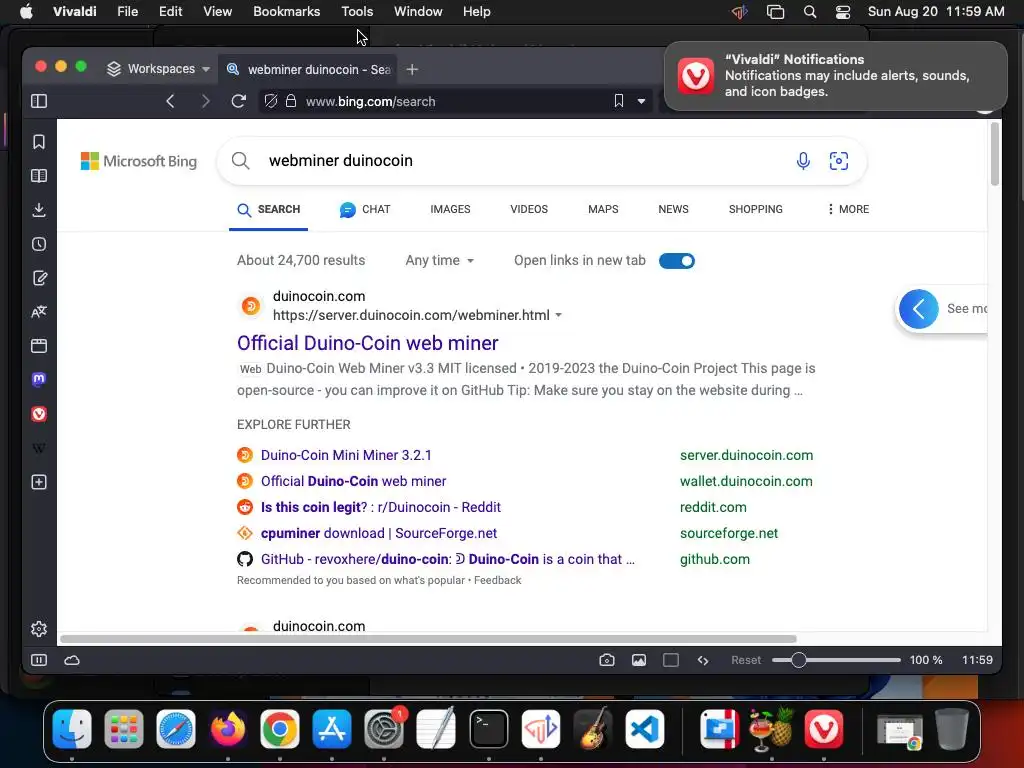Open the Bookmarks panel in Vivaldi sidebar
The image size is (1024, 768).
pyautogui.click(x=39, y=142)
